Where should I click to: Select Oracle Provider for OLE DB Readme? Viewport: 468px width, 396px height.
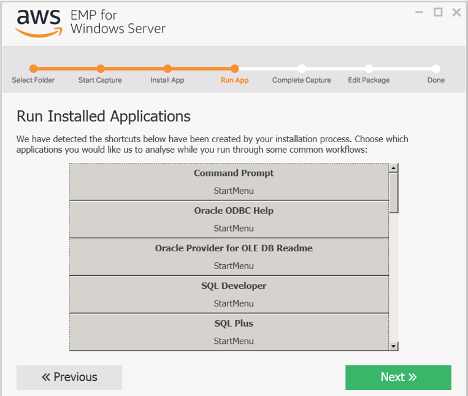tap(229, 257)
